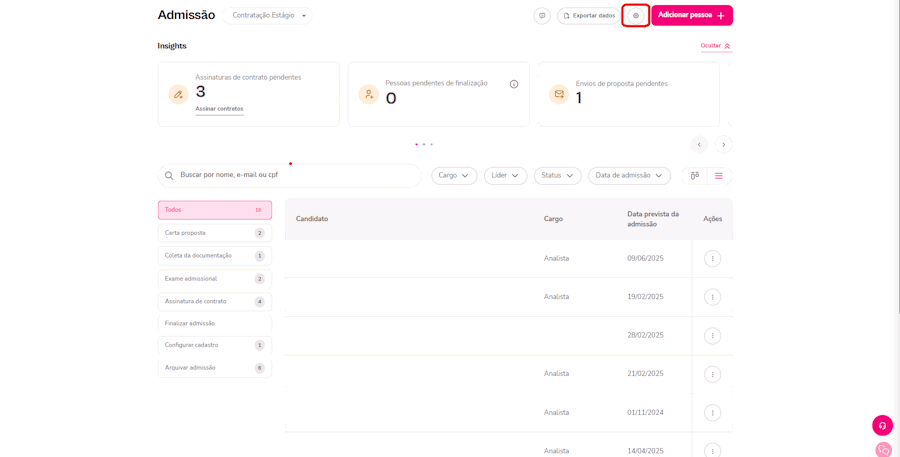Select the Exame admissional stage
Viewport: 900px width, 457px height.
click(x=215, y=279)
